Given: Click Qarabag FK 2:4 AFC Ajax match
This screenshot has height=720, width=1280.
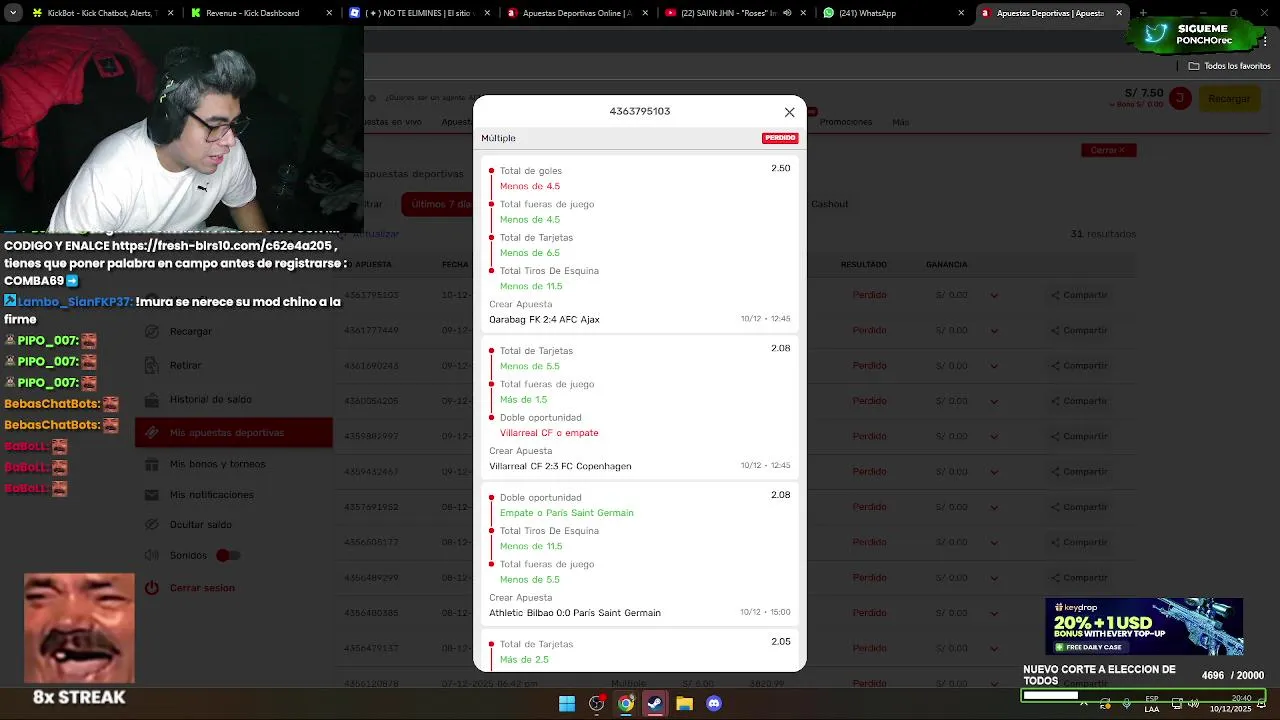Looking at the screenshot, I should click(544, 319).
